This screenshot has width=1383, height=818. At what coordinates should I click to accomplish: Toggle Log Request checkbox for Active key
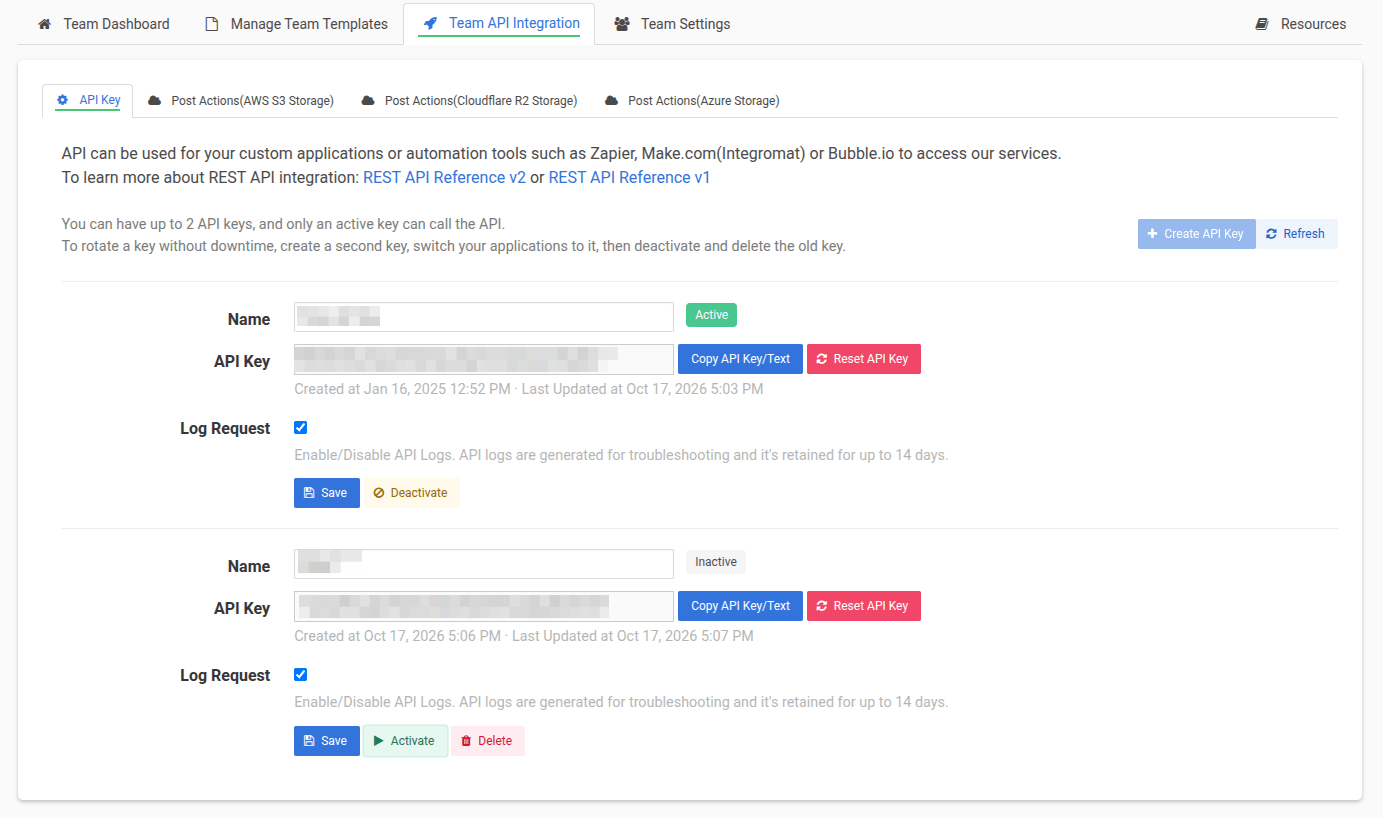point(301,427)
